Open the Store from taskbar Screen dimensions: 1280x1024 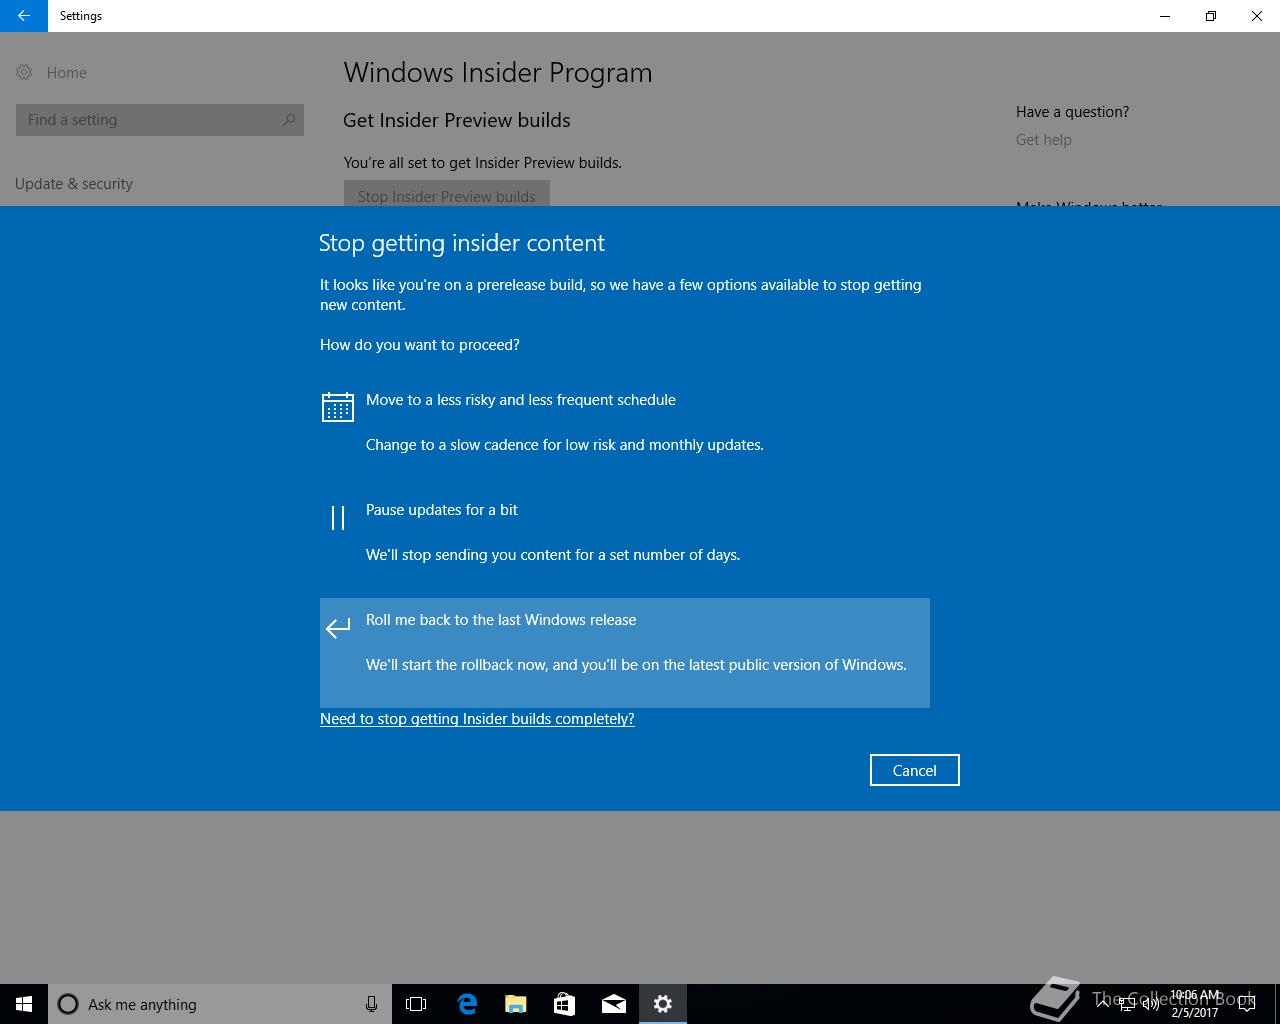click(x=564, y=1004)
